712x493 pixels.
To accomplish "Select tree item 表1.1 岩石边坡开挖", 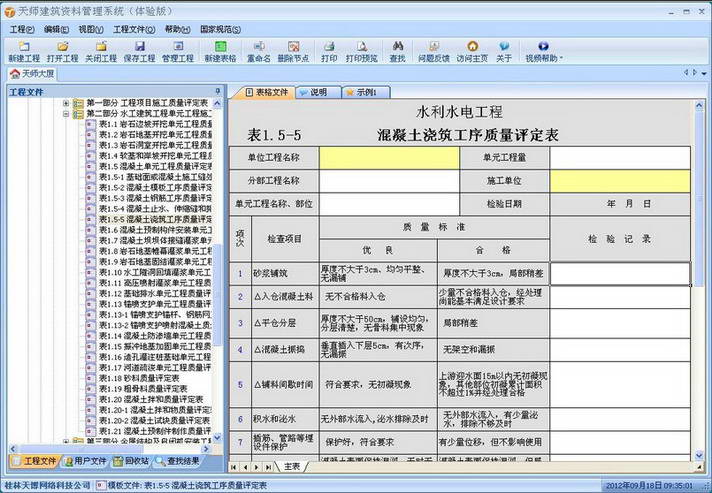I will (x=155, y=124).
